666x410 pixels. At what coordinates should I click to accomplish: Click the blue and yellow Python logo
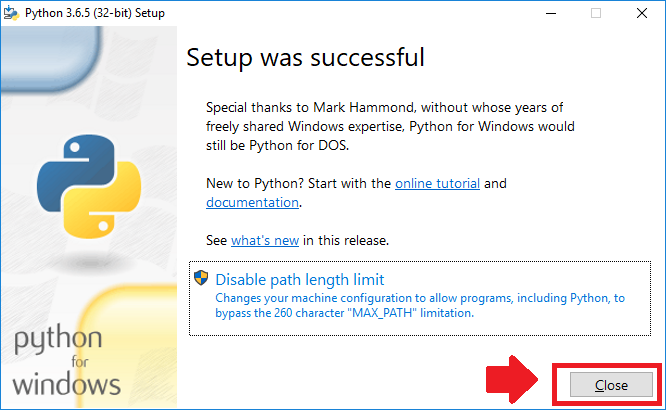(89, 186)
